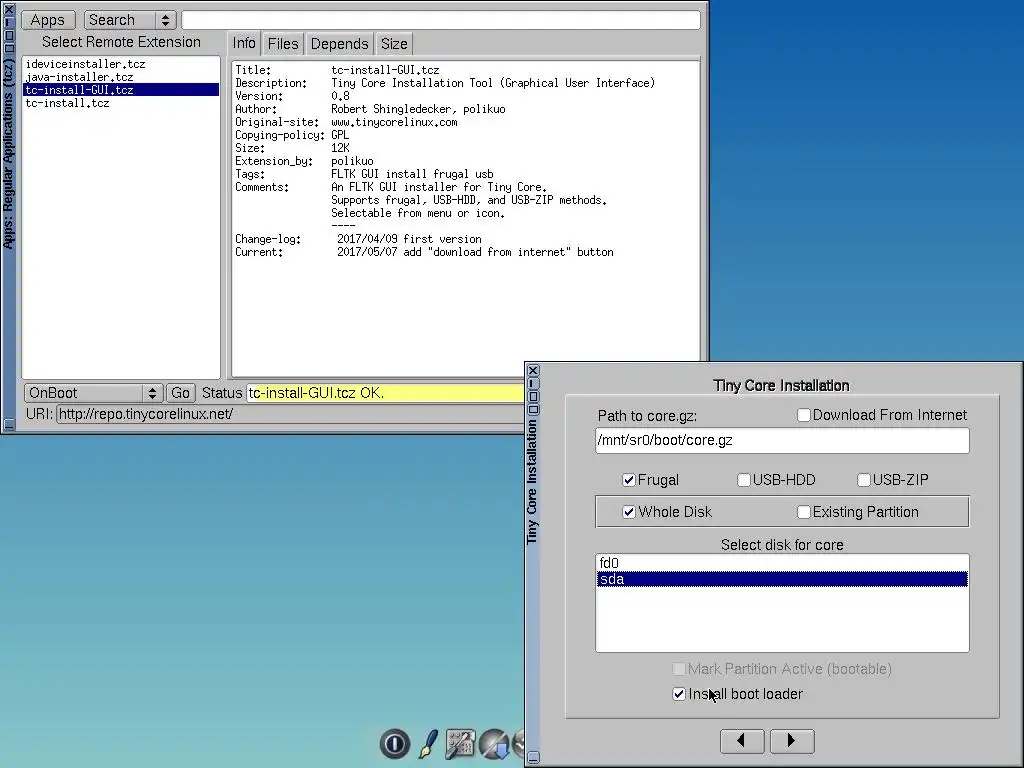The image size is (1024, 768).
Task: Launch the Apps download-arrow dock icon
Action: 494,744
